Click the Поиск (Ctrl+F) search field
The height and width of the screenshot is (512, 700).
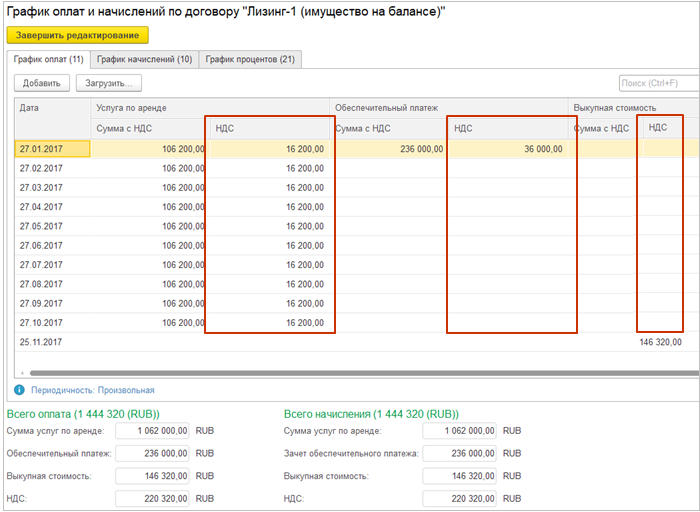tap(658, 83)
